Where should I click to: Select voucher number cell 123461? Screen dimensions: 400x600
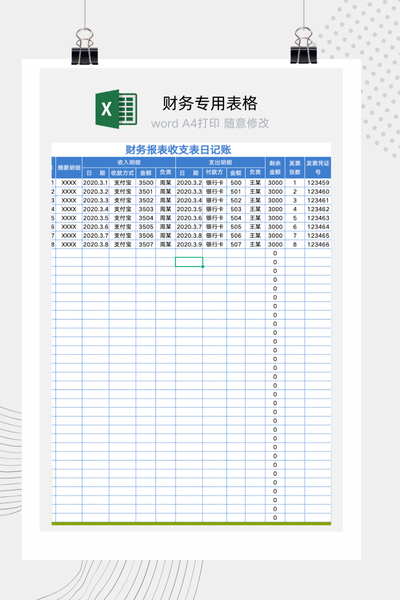point(318,201)
